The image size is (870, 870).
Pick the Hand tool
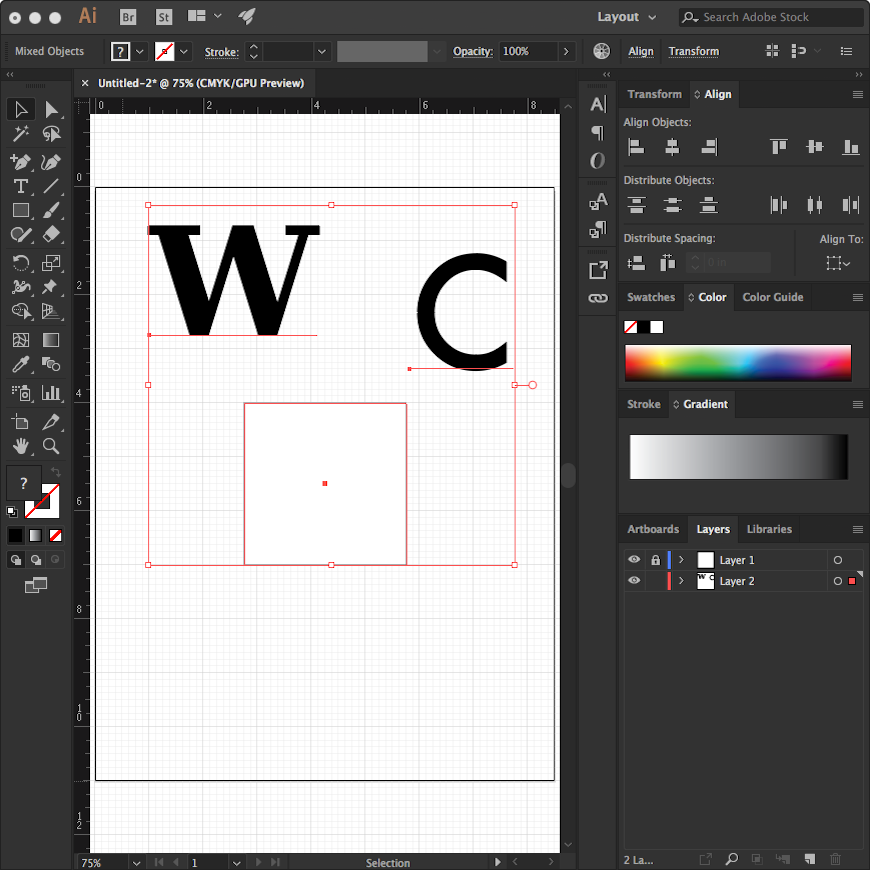[x=20, y=446]
